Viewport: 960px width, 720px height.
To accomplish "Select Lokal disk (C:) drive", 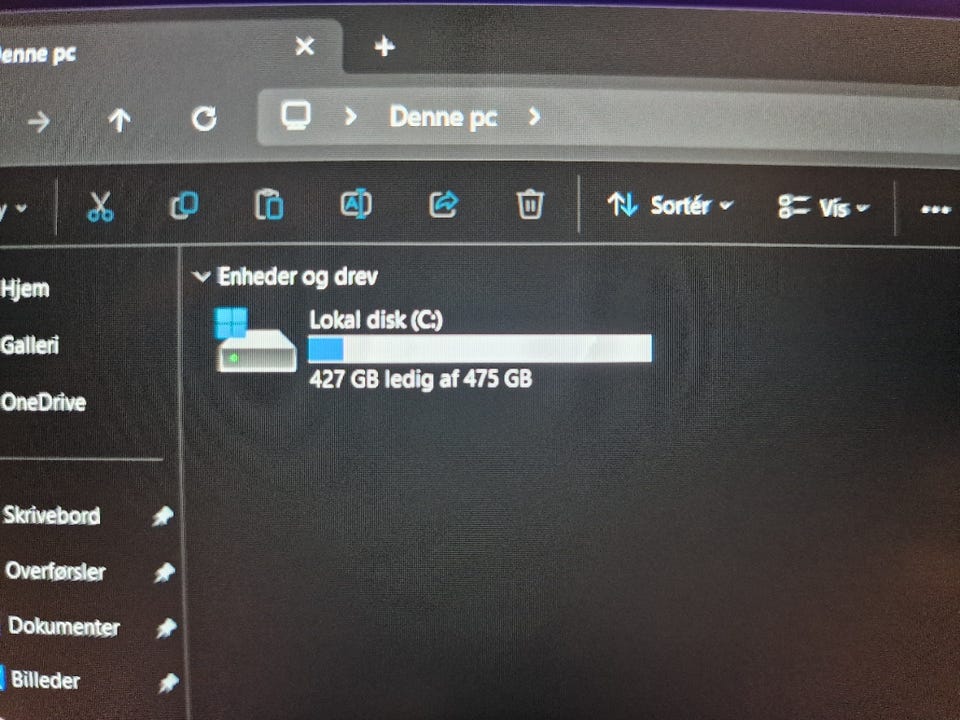I will tap(433, 347).
